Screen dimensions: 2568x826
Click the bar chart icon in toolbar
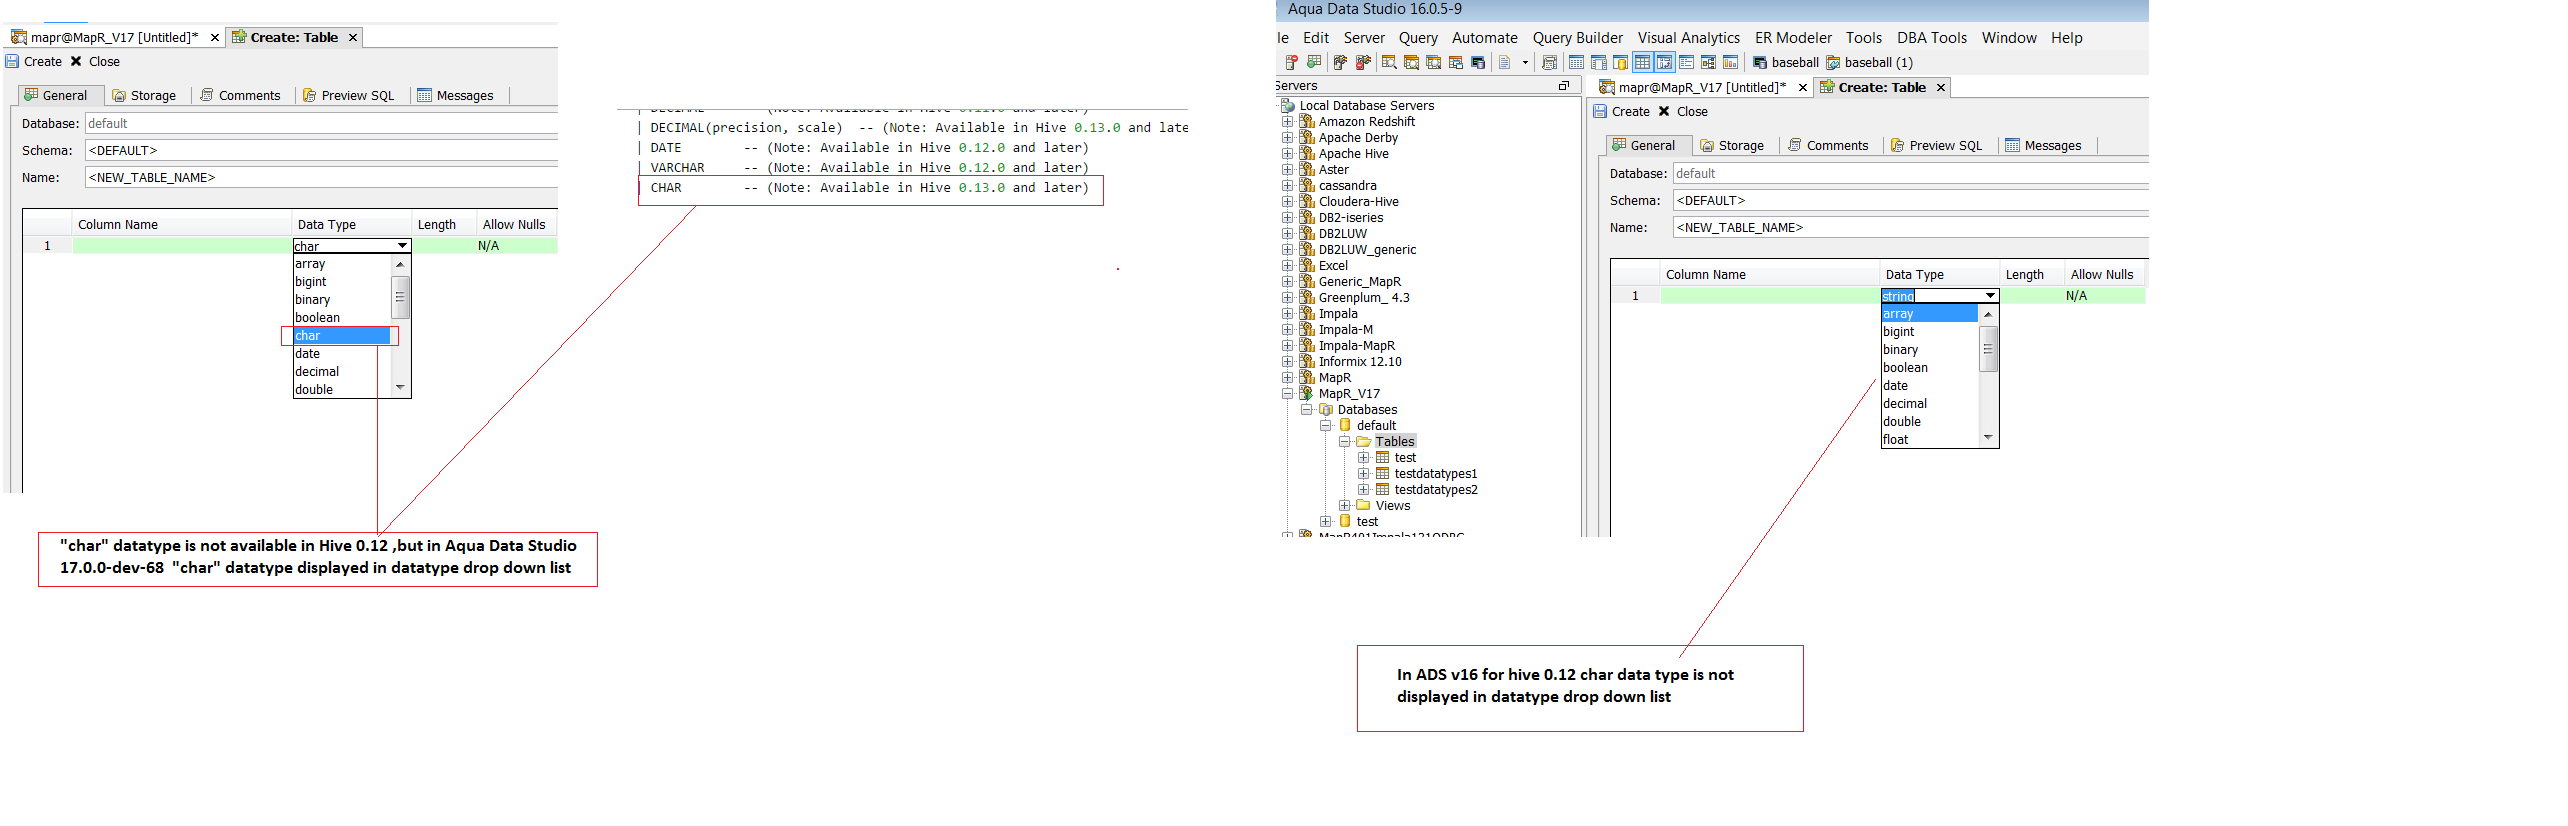1730,62
